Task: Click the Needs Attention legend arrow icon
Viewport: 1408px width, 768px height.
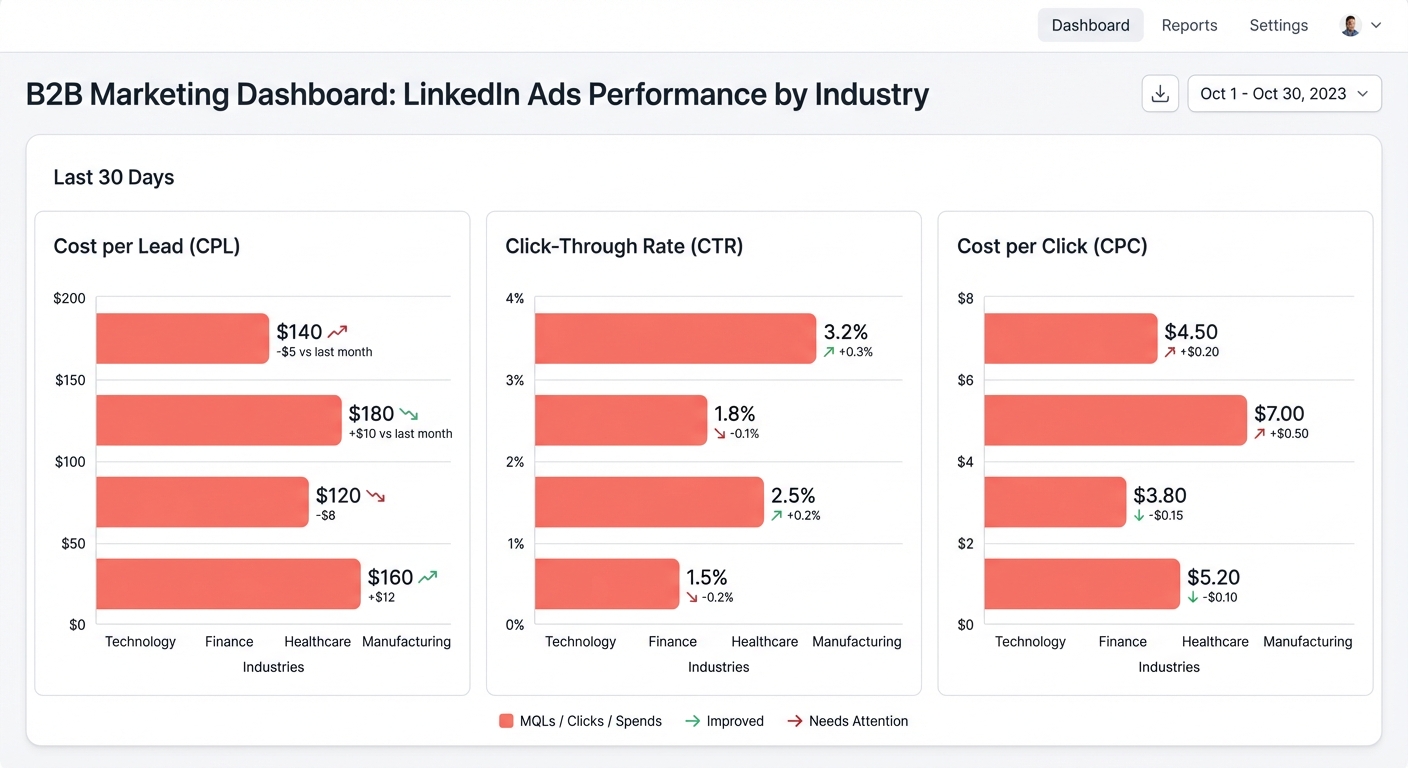Action: [795, 720]
